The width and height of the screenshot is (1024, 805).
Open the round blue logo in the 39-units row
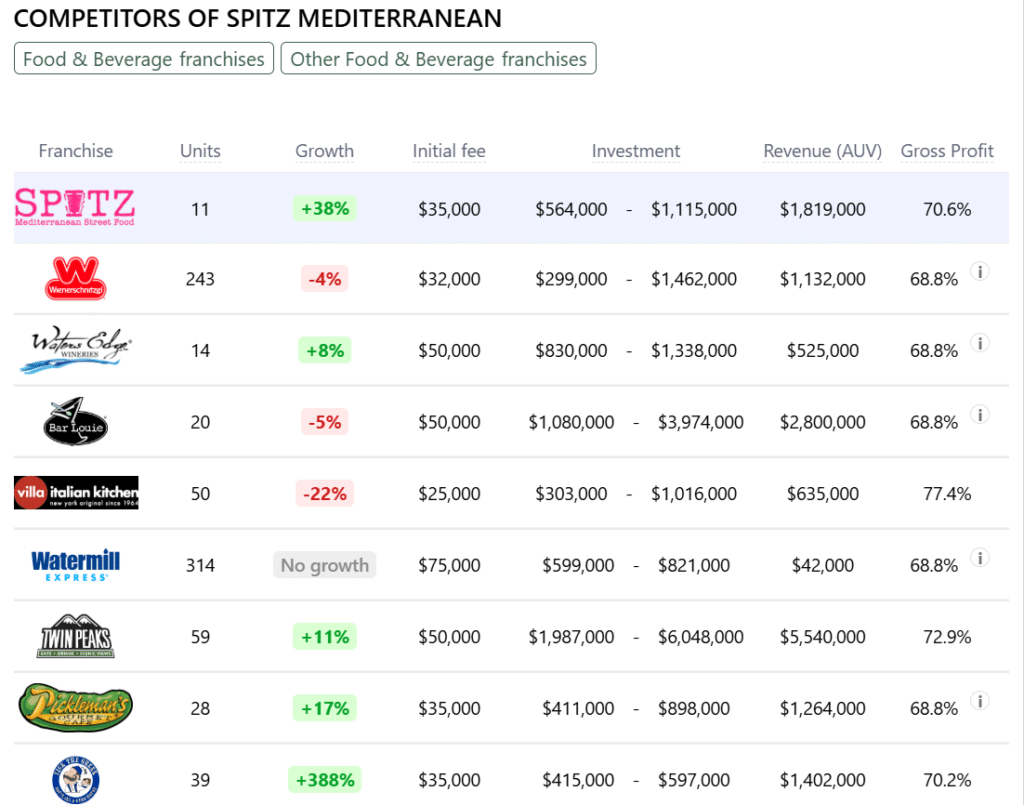coord(76,779)
